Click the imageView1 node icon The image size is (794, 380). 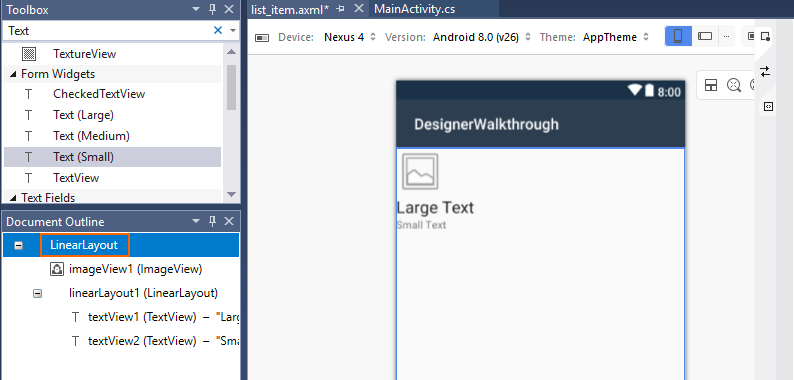57,269
